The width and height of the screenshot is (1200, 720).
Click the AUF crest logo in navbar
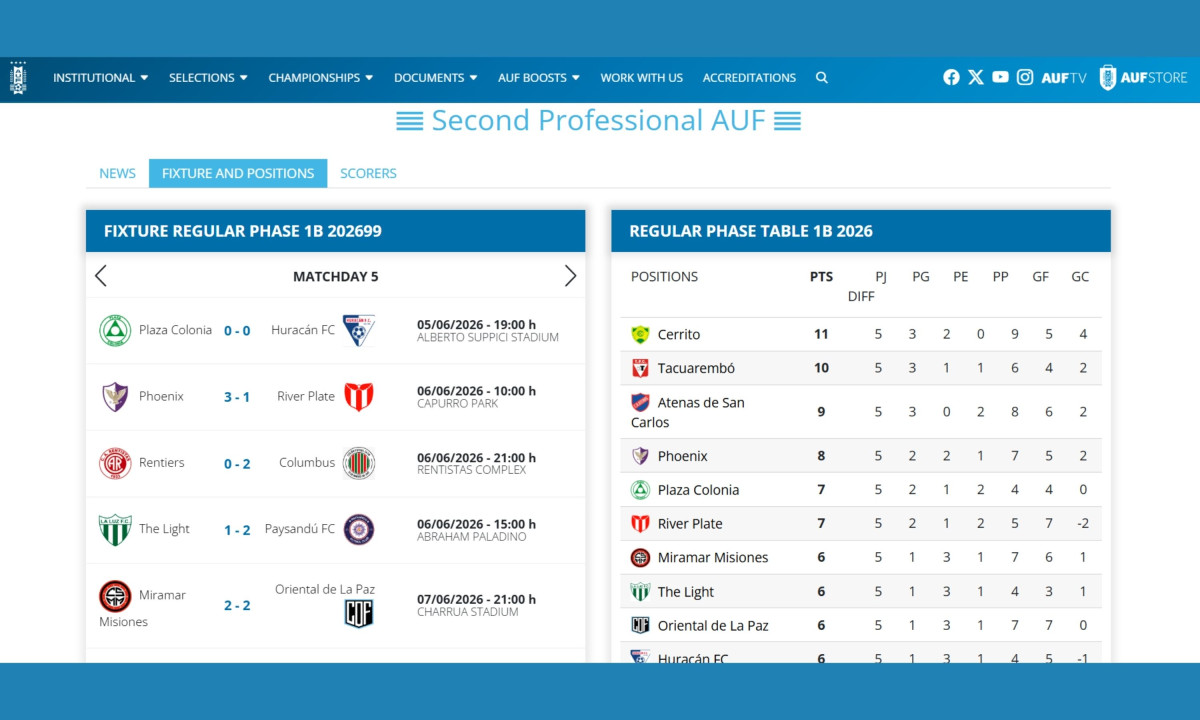tap(18, 77)
